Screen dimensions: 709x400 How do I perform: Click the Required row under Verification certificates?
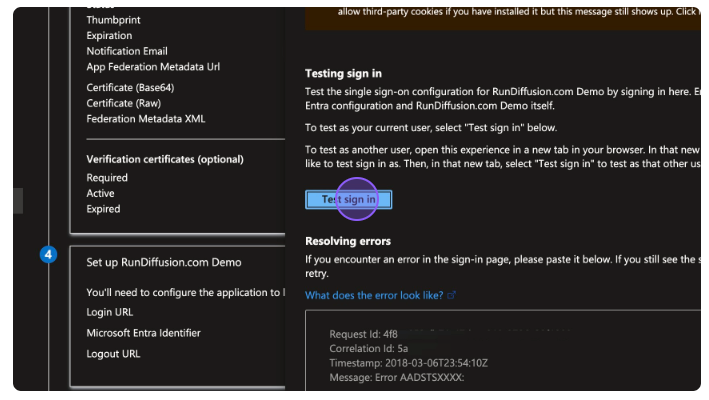[x=107, y=177]
